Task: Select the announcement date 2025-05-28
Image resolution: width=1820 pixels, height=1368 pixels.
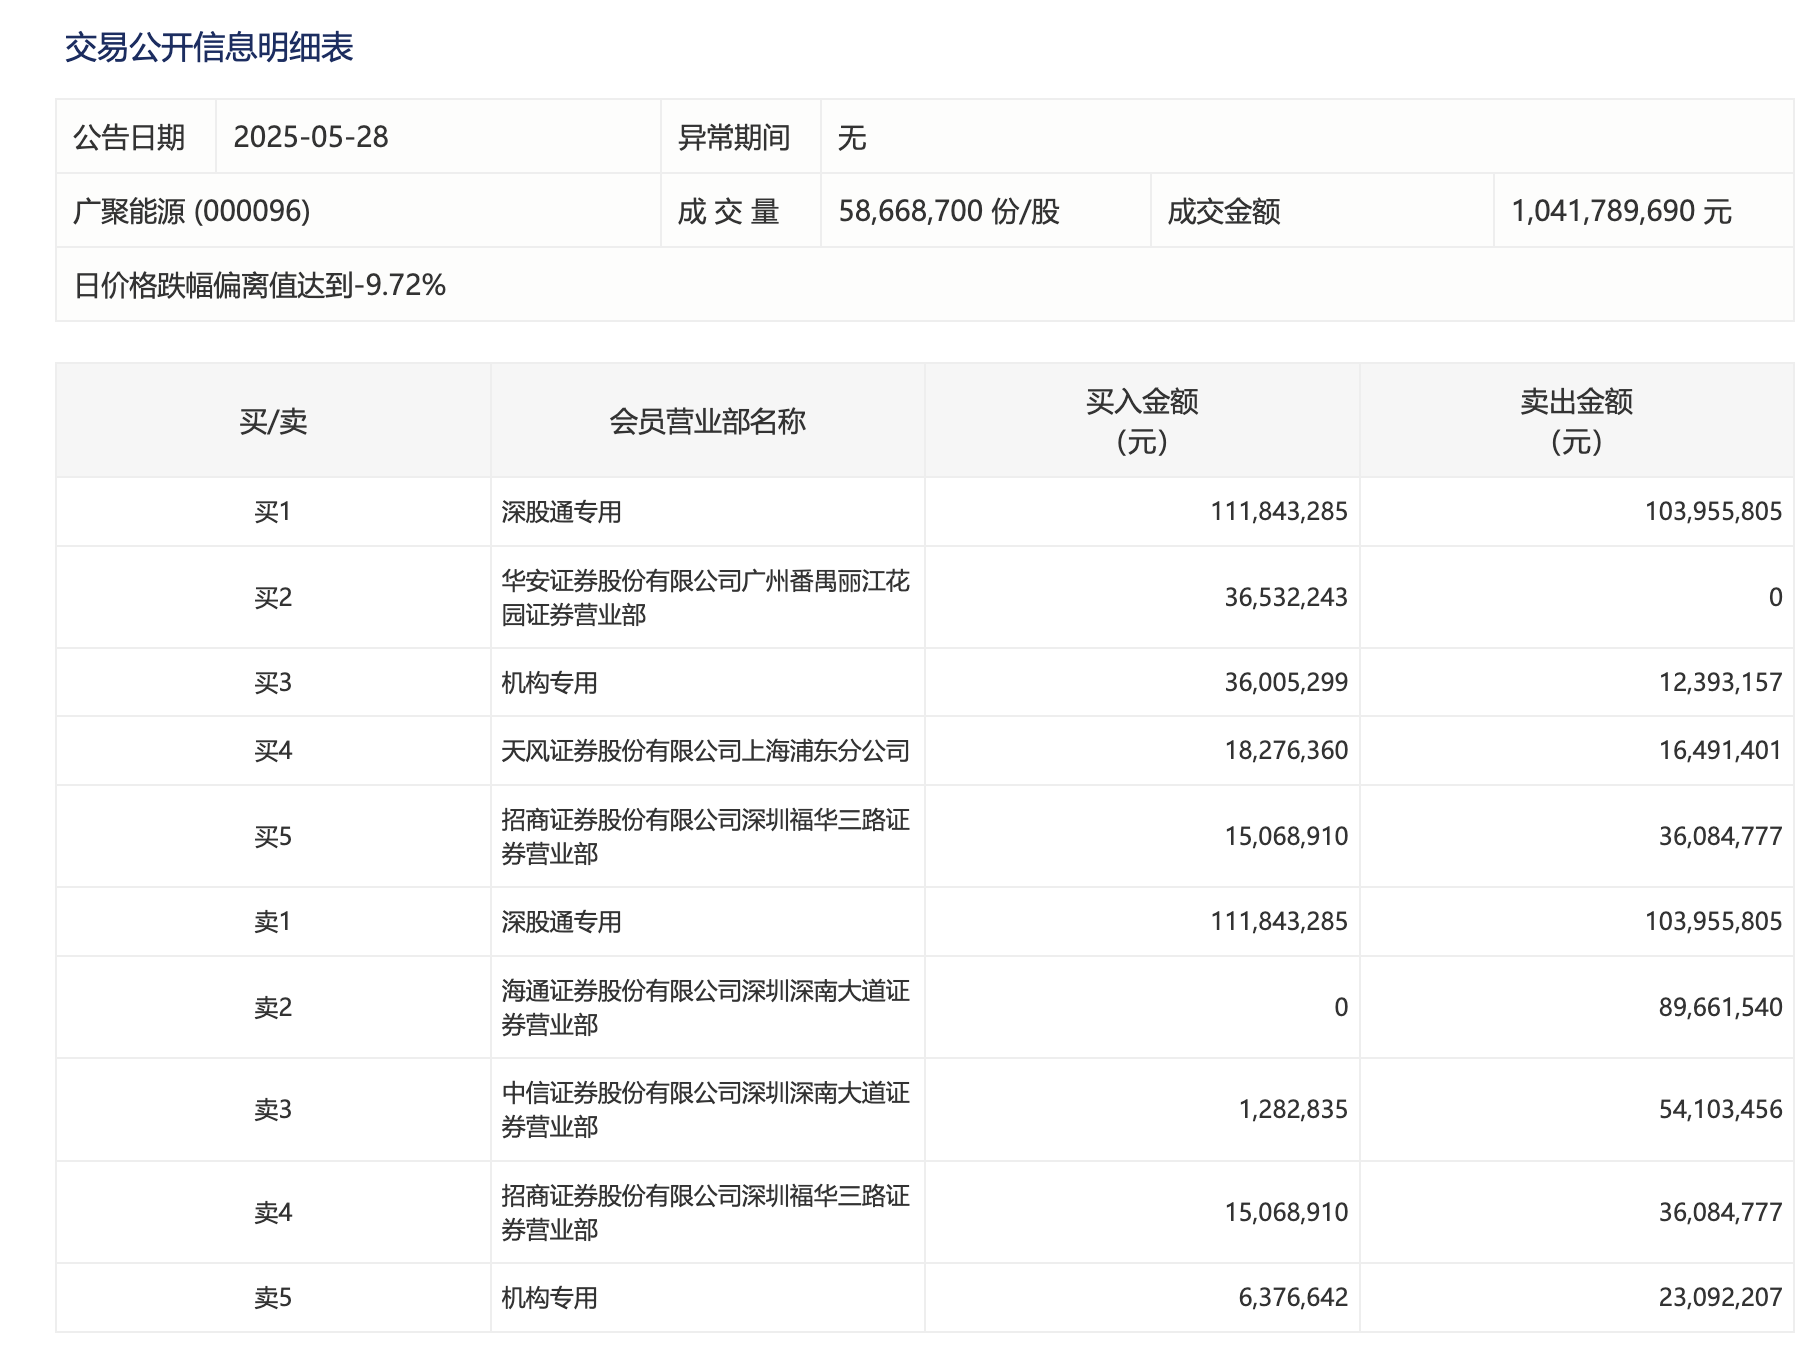Action: point(310,137)
